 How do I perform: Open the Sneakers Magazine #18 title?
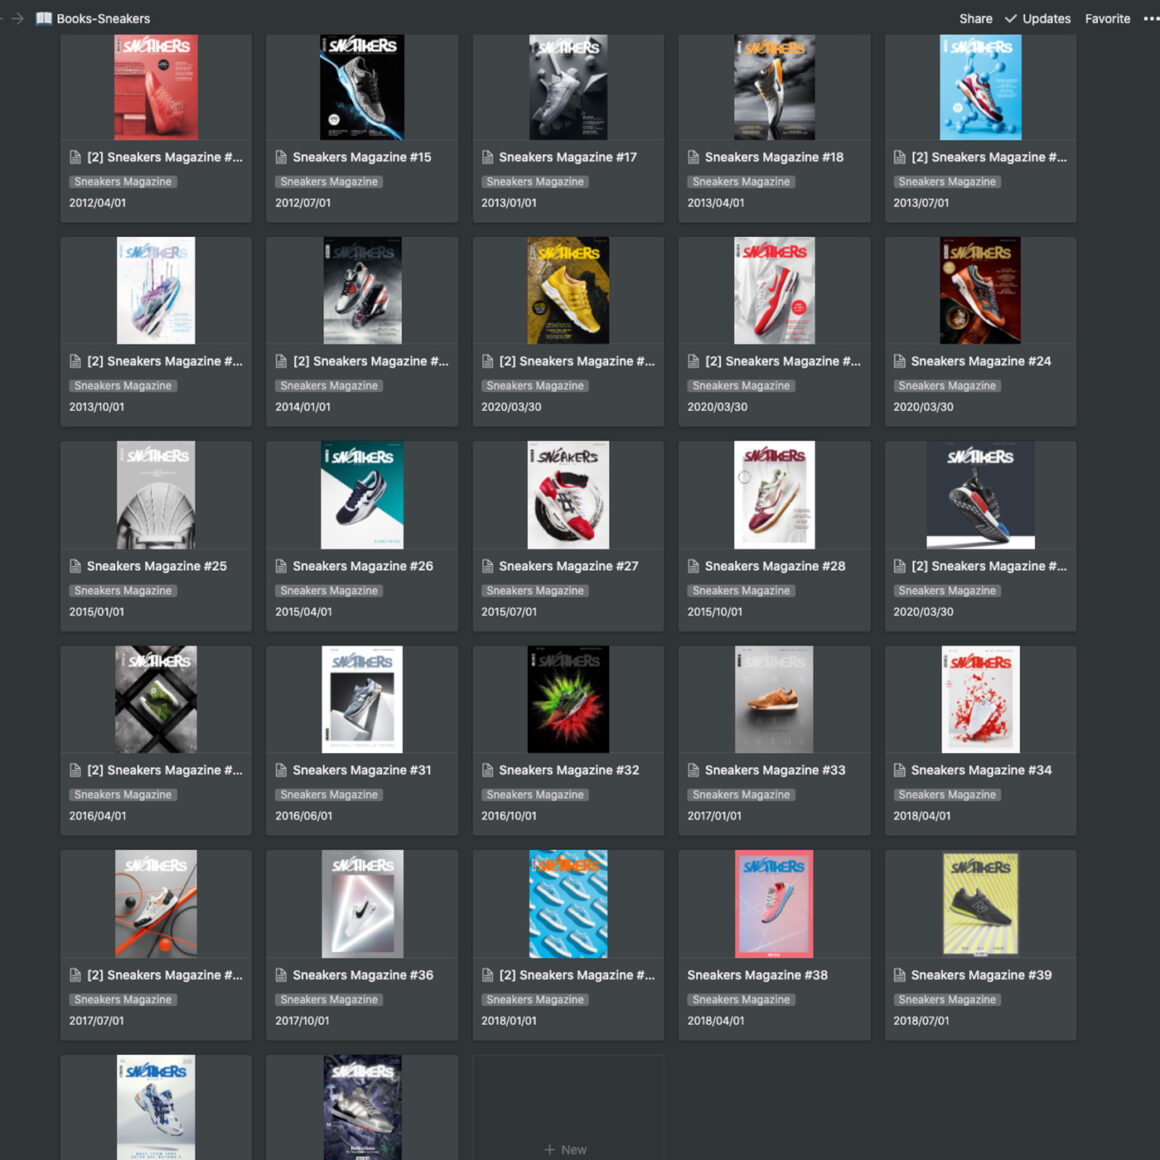pos(774,158)
